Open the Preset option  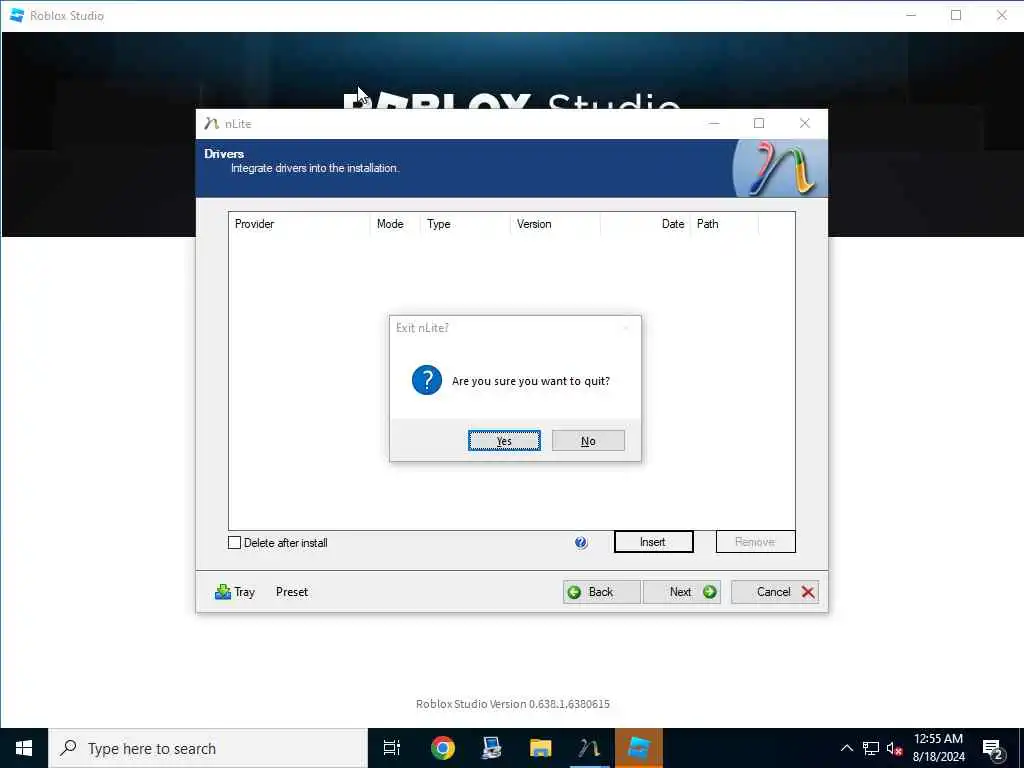click(x=291, y=592)
